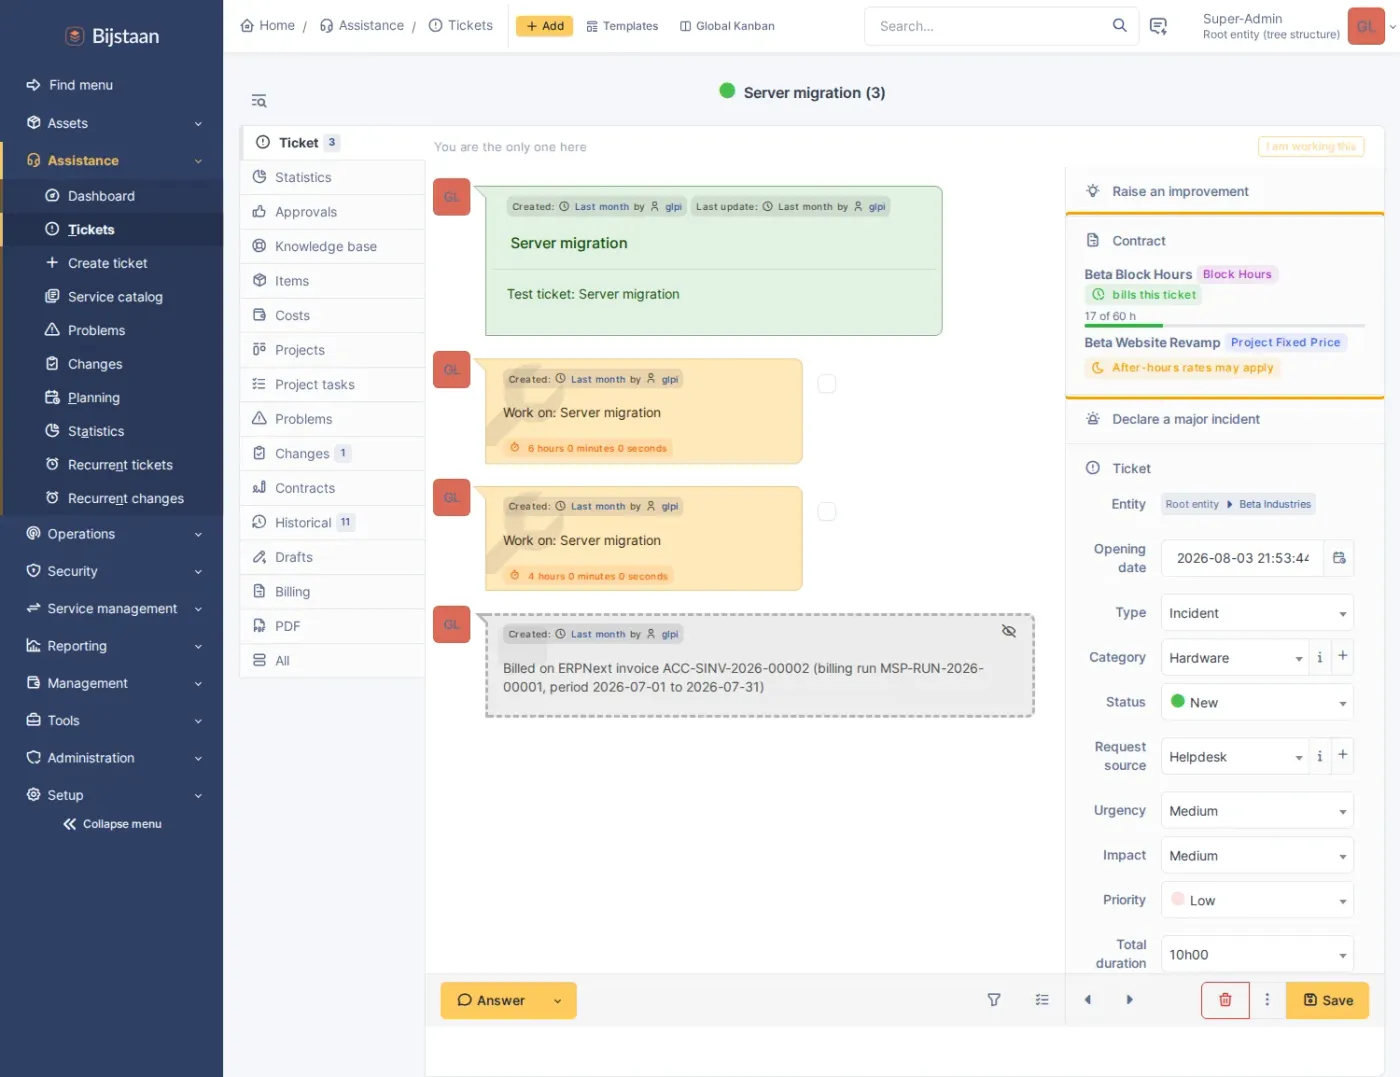Expand the Answer button dropdown arrow
1400x1077 pixels.
click(558, 1001)
